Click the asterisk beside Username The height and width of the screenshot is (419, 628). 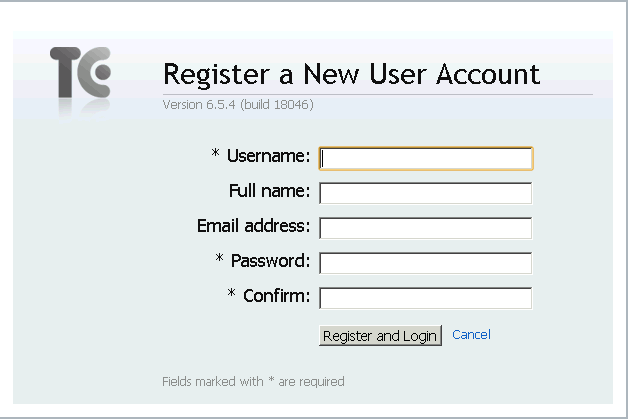[x=215, y=155]
